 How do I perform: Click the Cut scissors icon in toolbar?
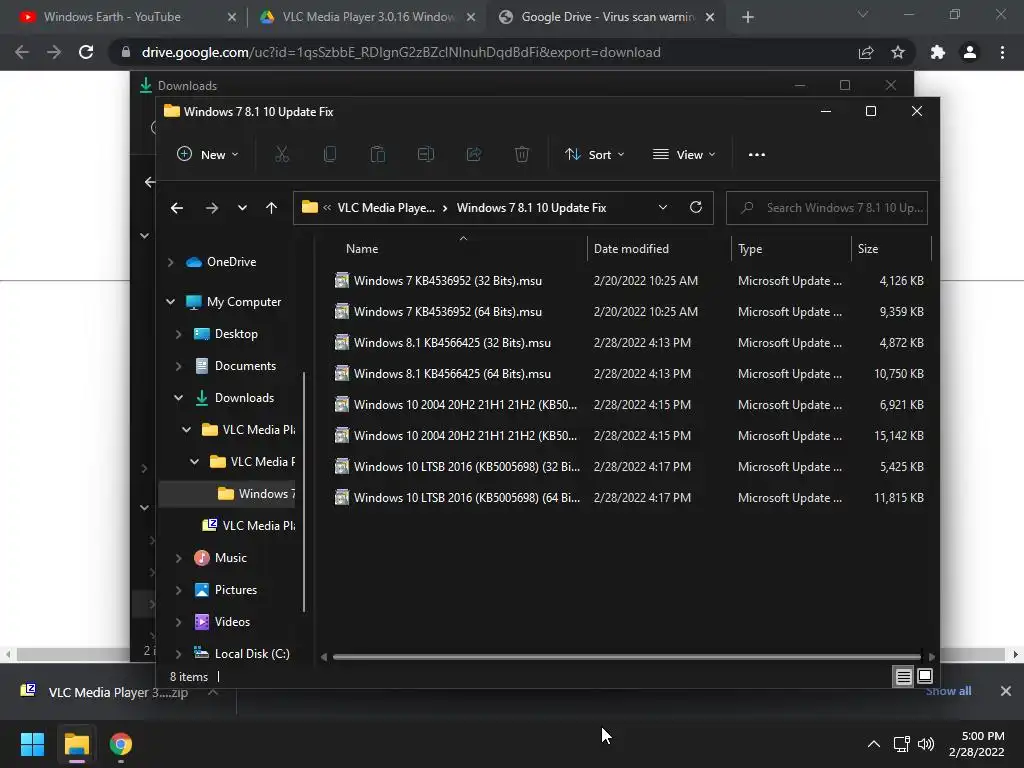pyautogui.click(x=281, y=155)
